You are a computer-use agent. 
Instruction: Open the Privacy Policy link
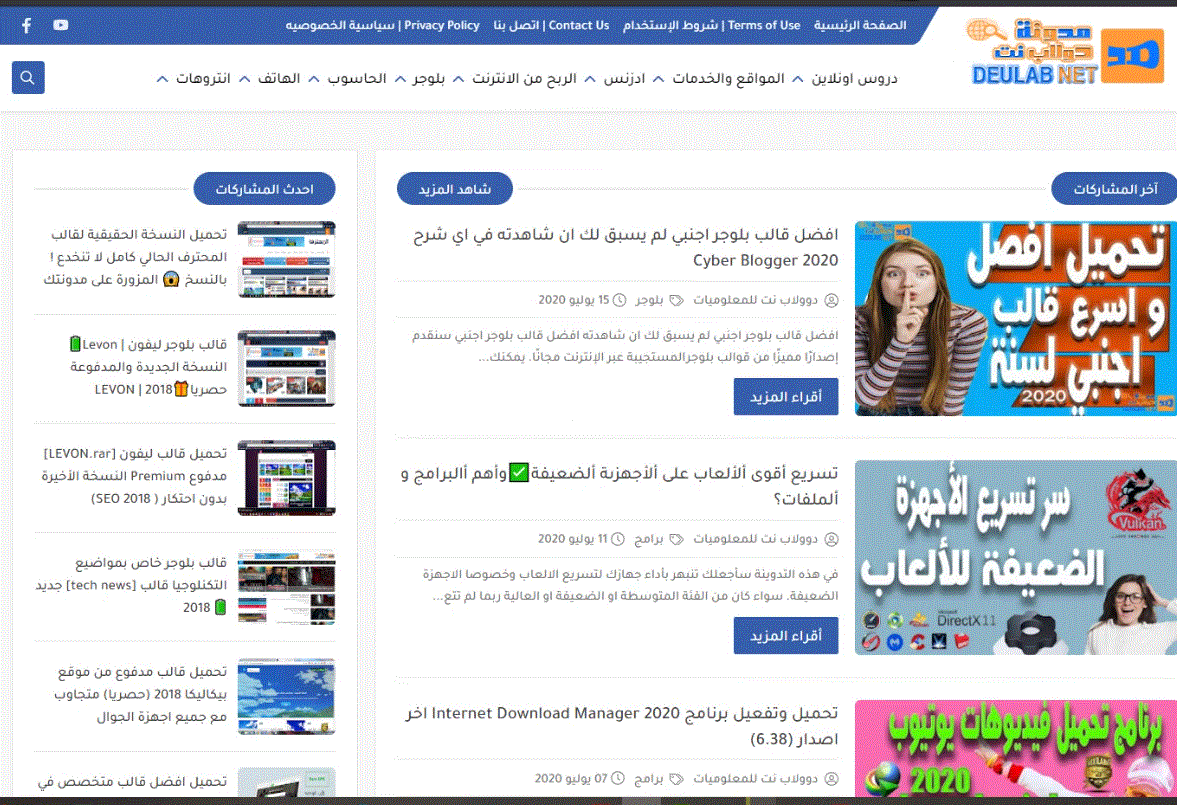pyautogui.click(x=382, y=25)
